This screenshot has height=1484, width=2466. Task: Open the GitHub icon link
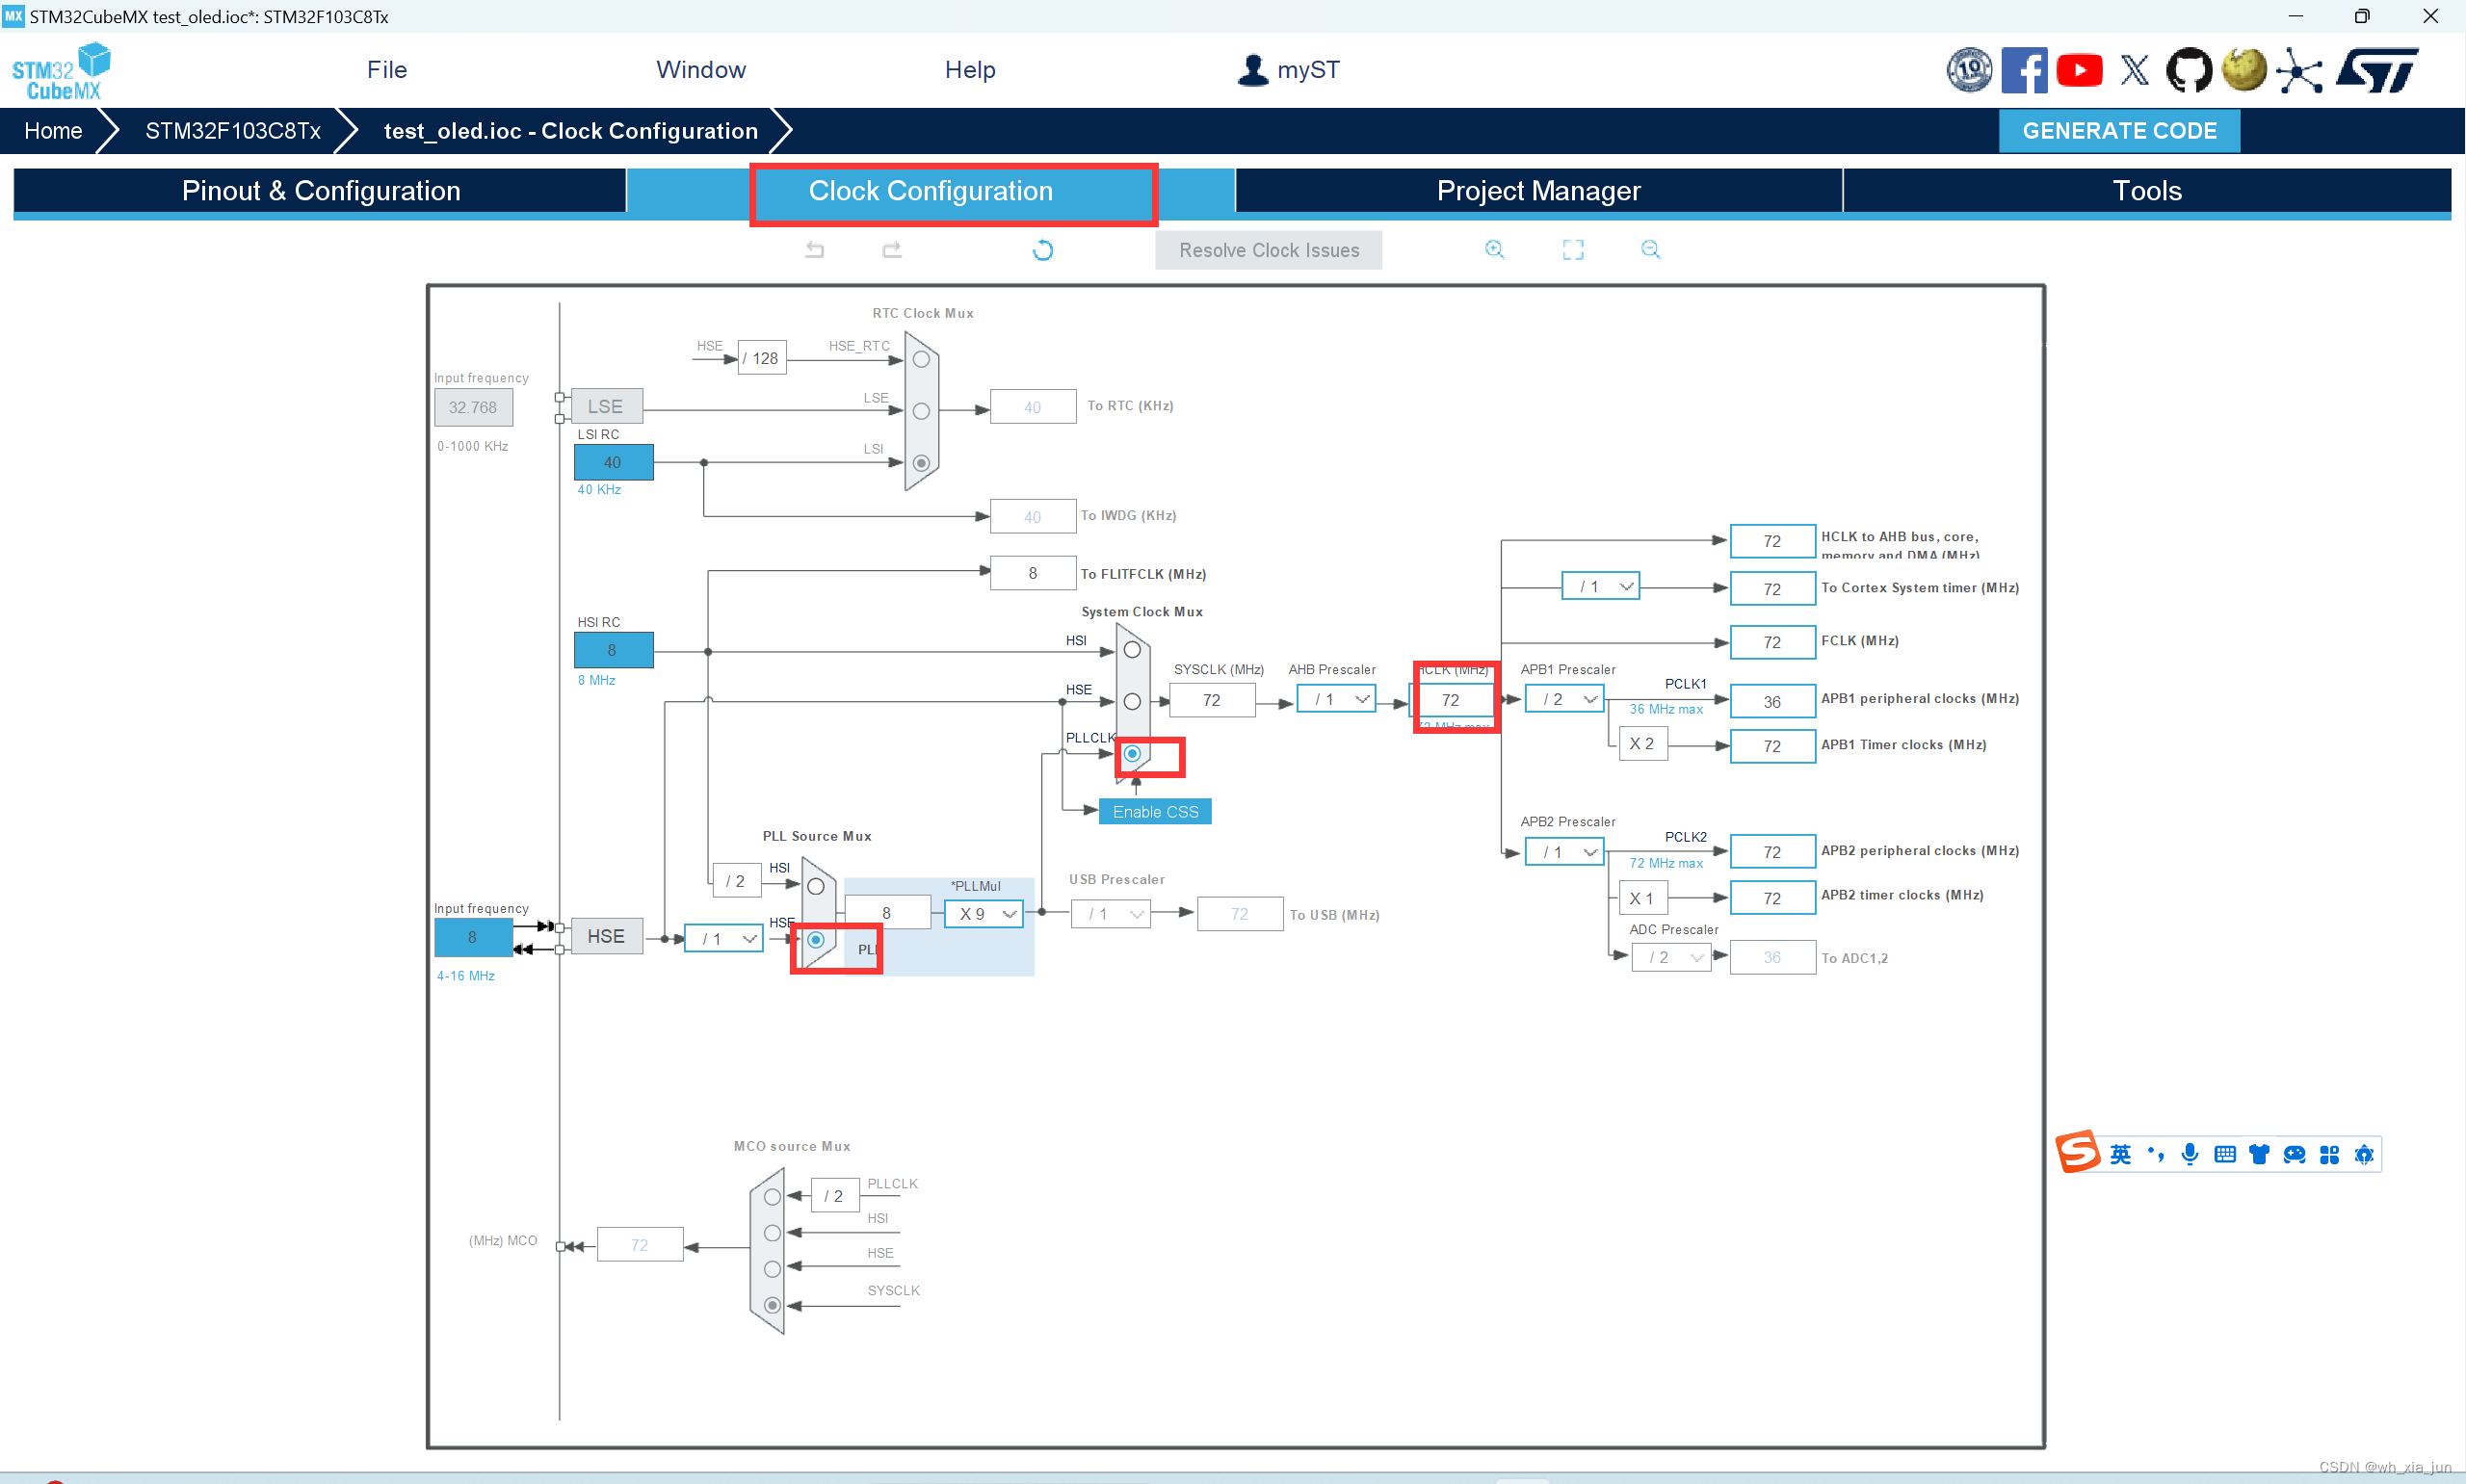[x=2188, y=71]
